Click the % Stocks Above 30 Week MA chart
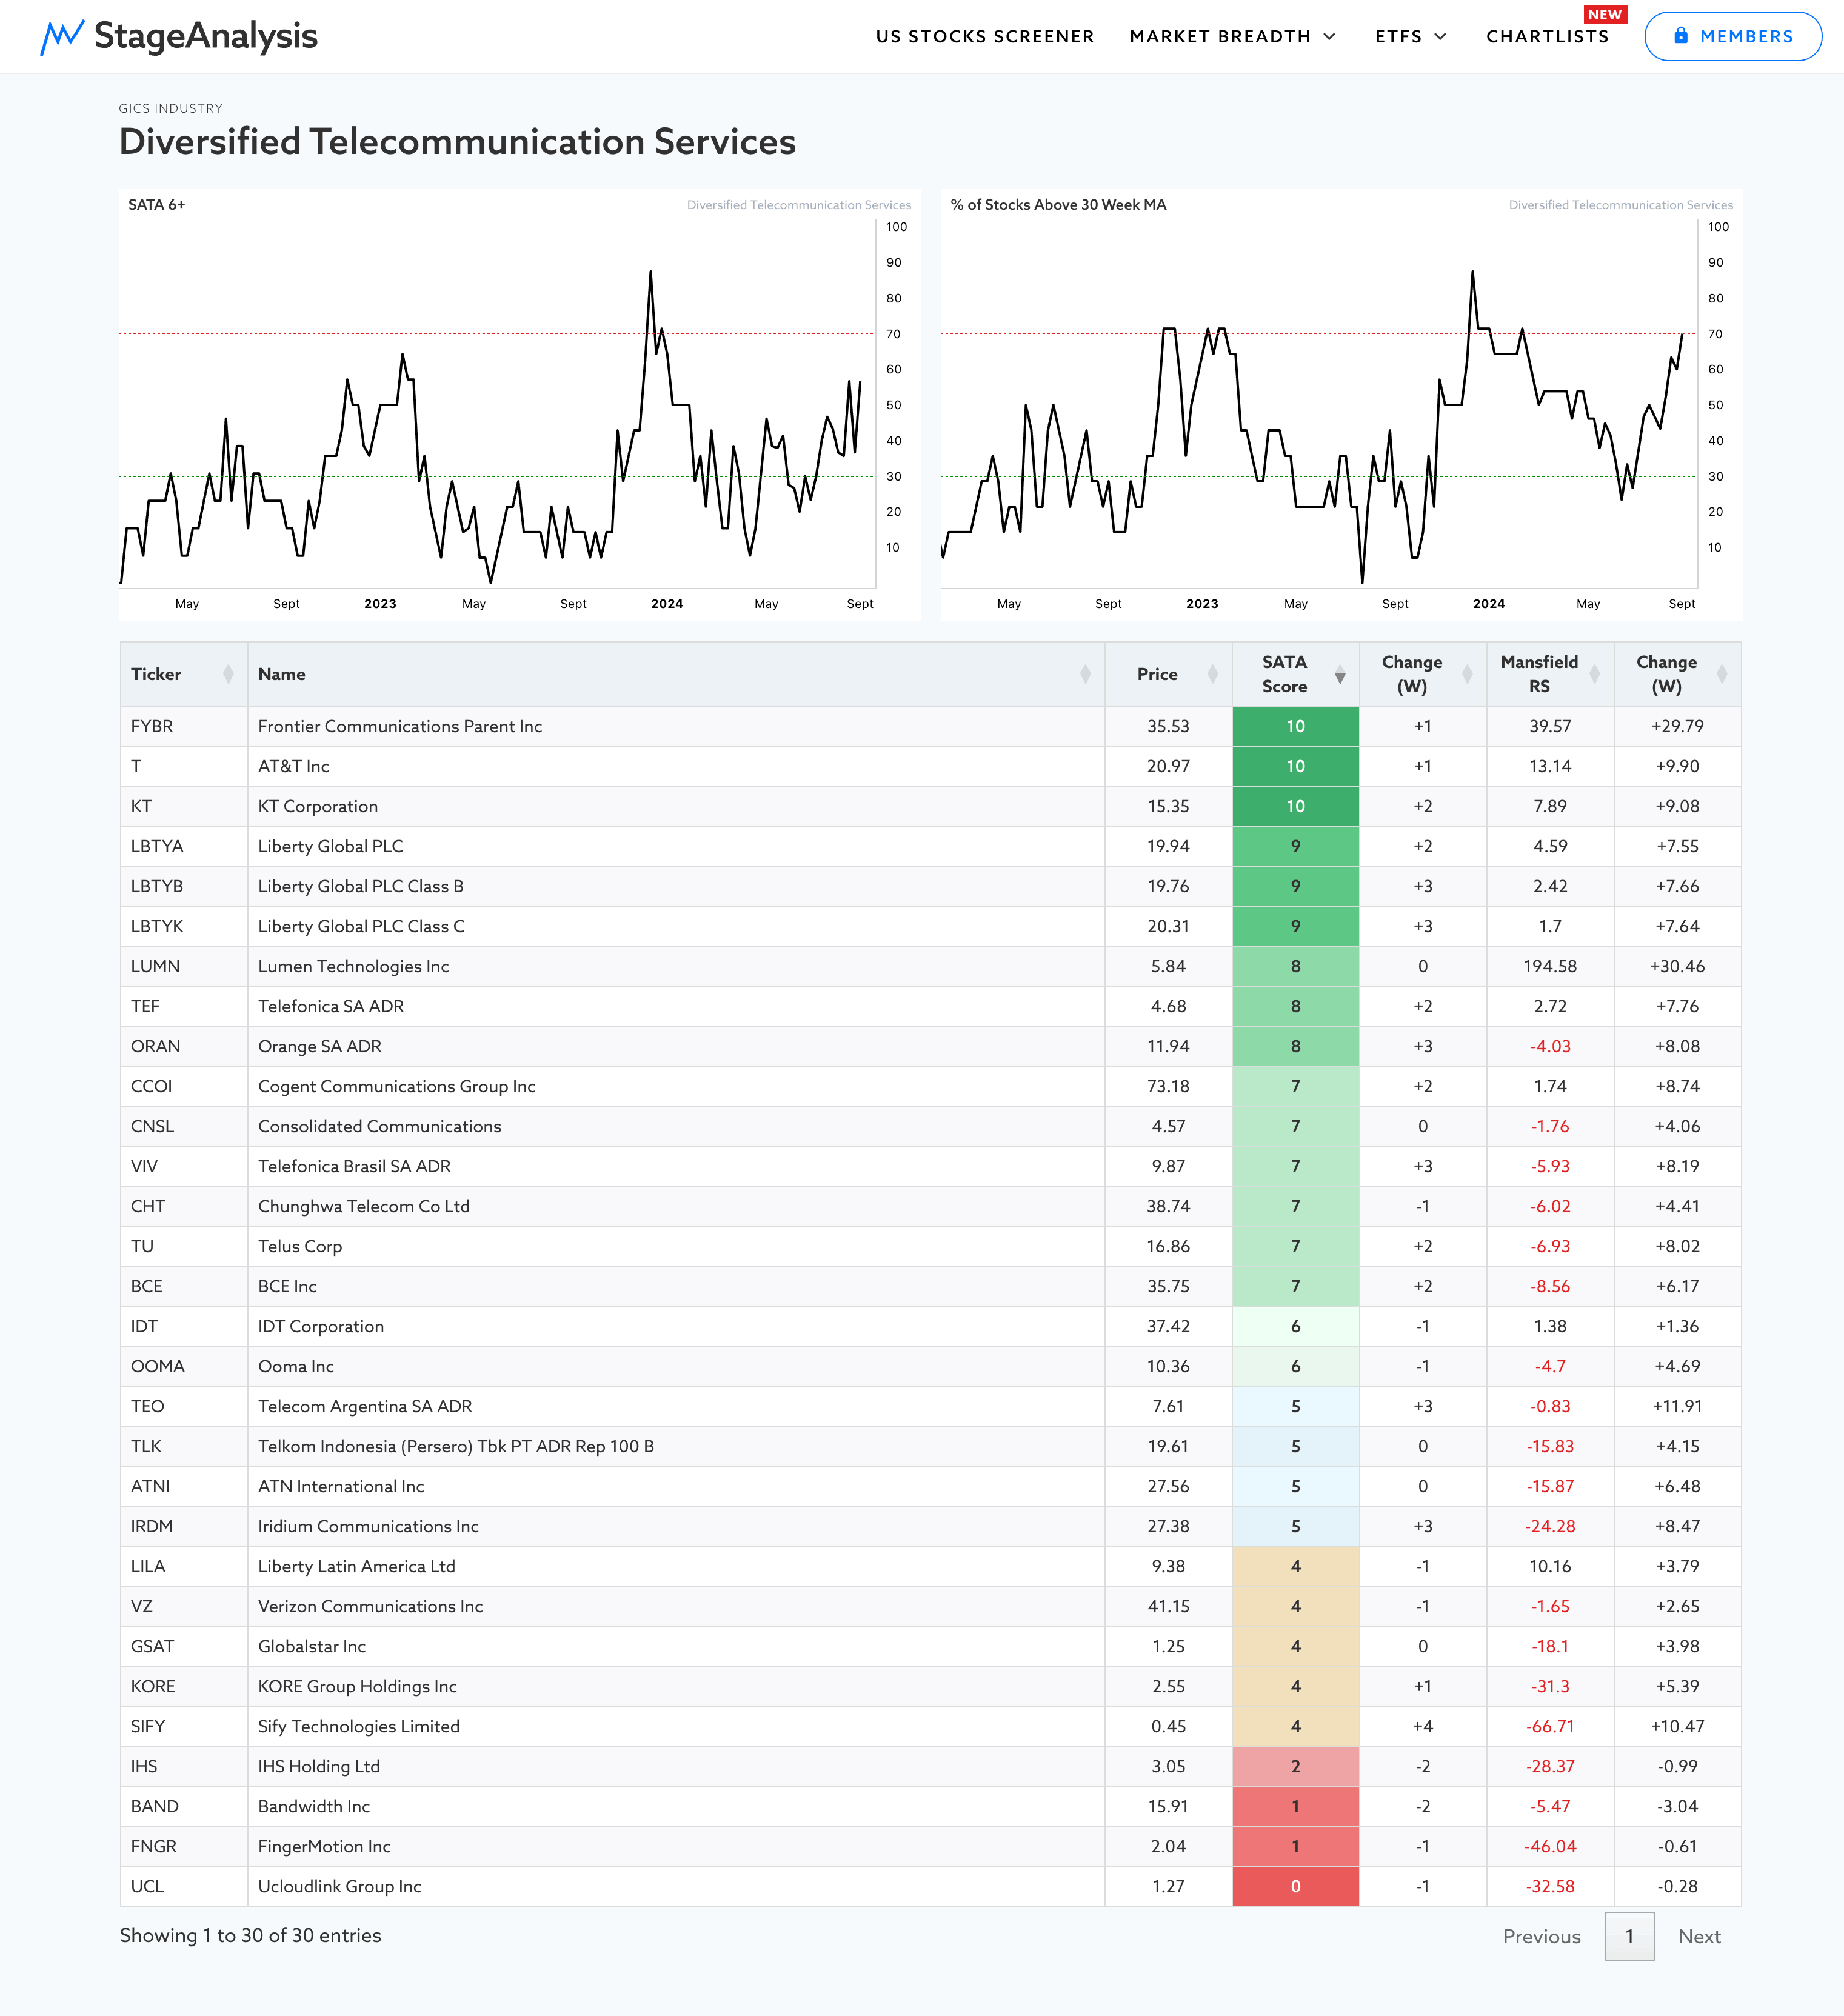Viewport: 1844px width, 2016px height. tap(1341, 404)
